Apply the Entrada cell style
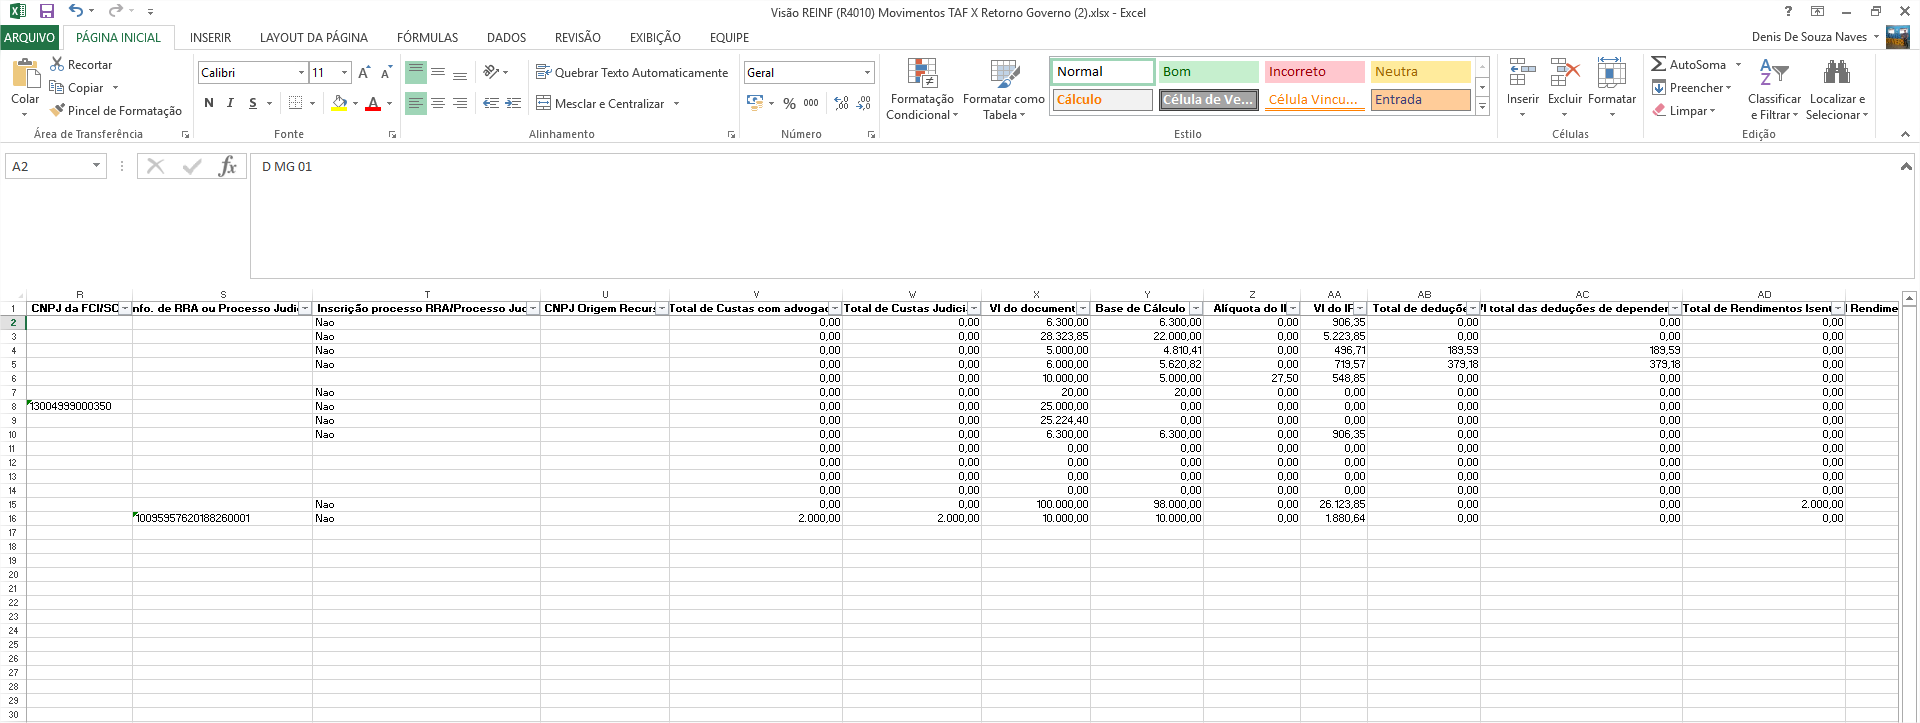 1420,100
